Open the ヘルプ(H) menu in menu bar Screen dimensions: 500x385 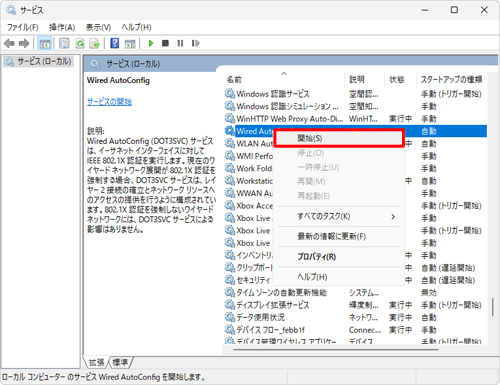point(136,27)
